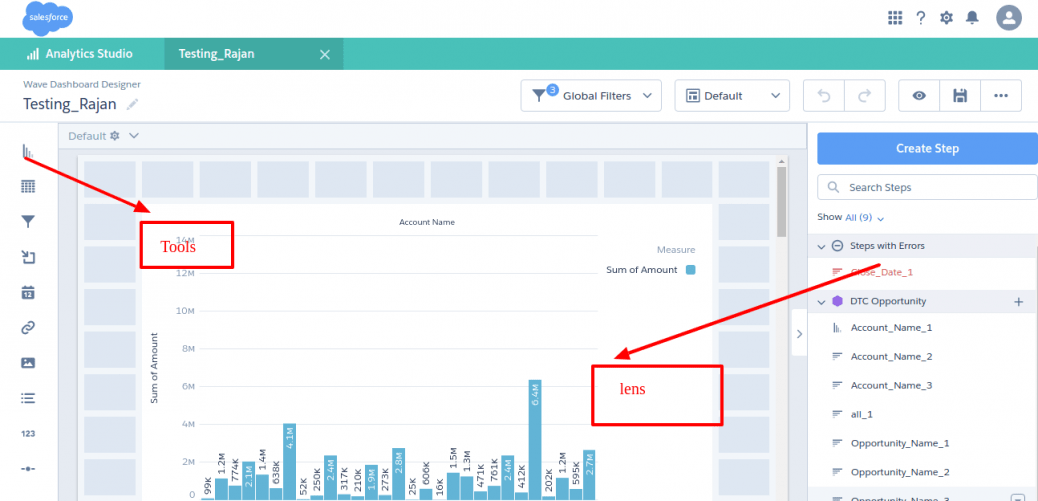1038x501 pixels.
Task: Click the Sum of Amount axis label
Action: click(x=154, y=370)
